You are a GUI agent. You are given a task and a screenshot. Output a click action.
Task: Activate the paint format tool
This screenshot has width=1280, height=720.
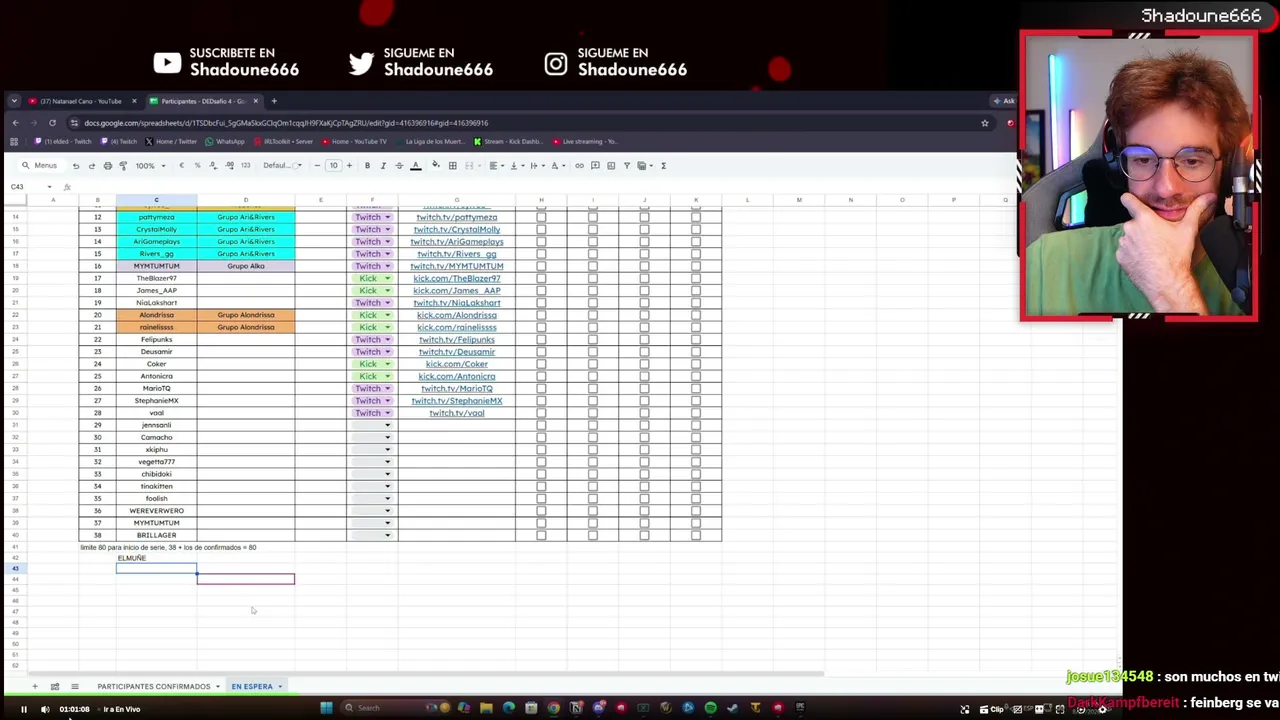(x=123, y=166)
